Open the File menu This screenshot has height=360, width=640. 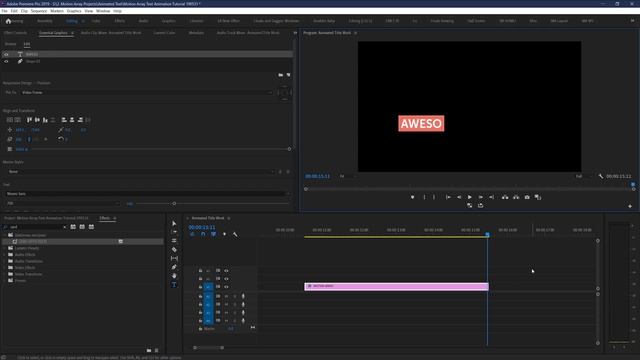click(4, 11)
